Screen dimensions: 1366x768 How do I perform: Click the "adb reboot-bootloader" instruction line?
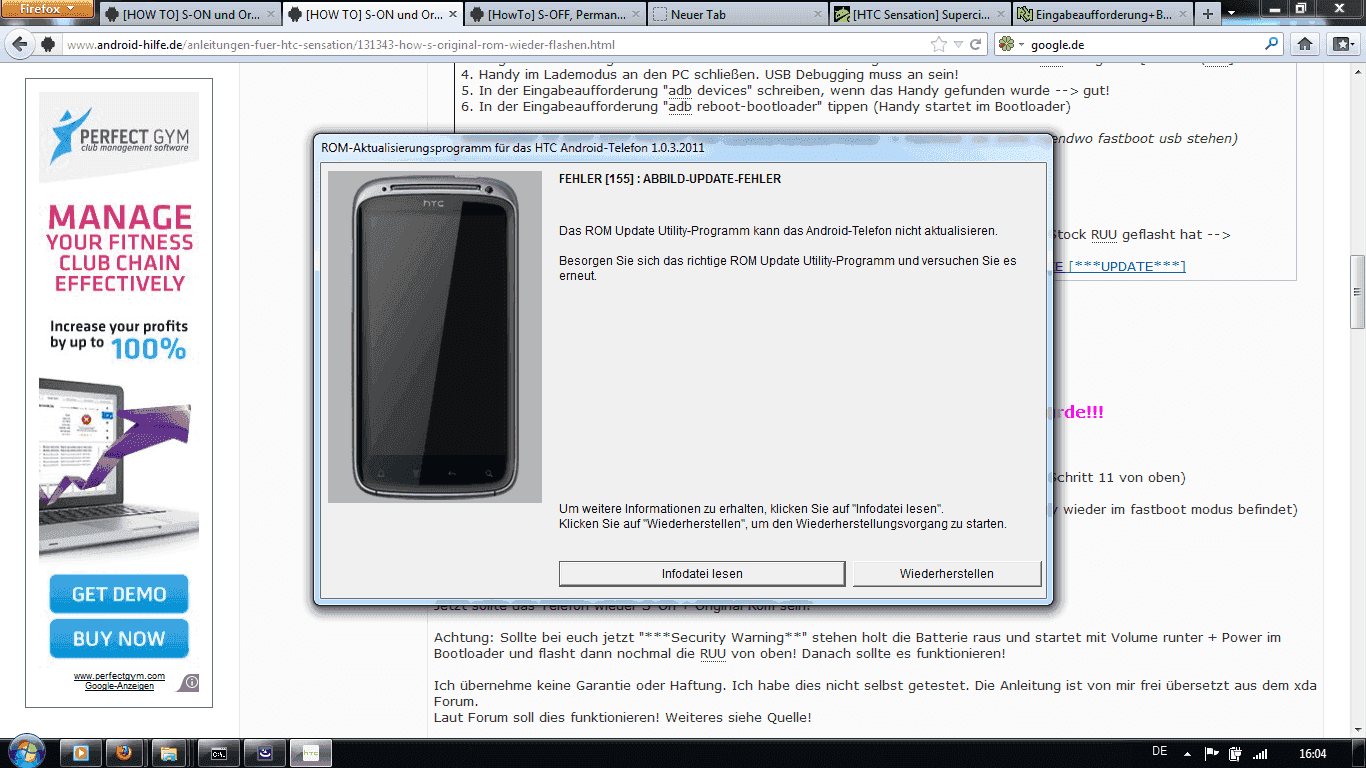[765, 107]
